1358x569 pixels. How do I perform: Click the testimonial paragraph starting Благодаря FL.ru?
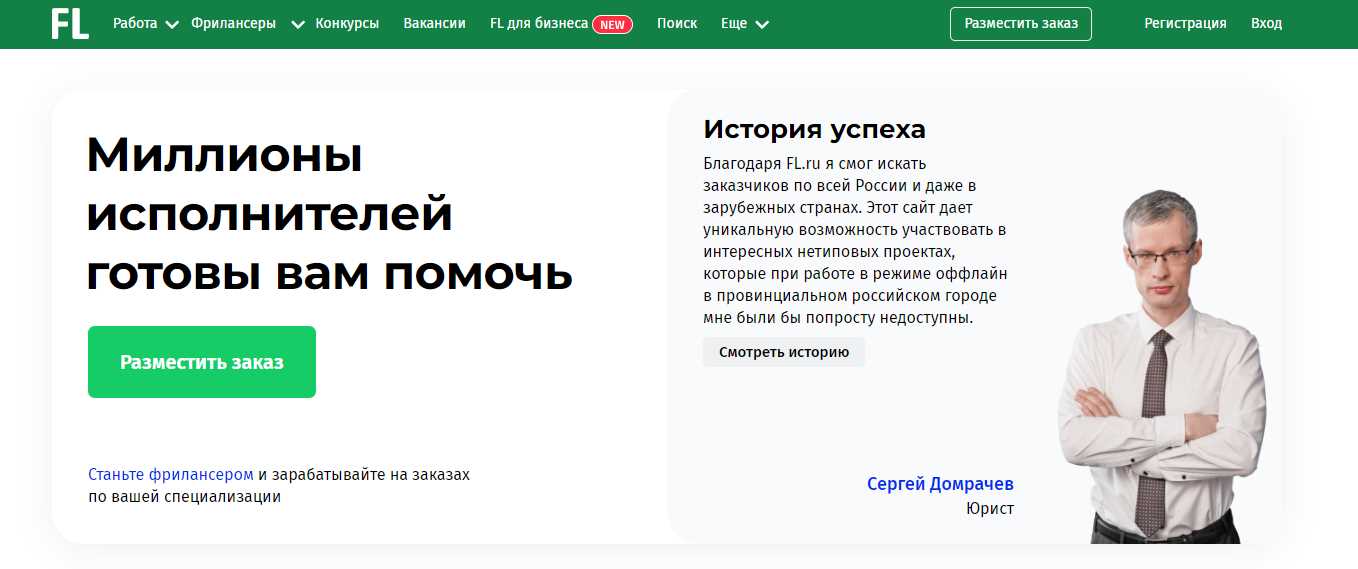(x=855, y=240)
